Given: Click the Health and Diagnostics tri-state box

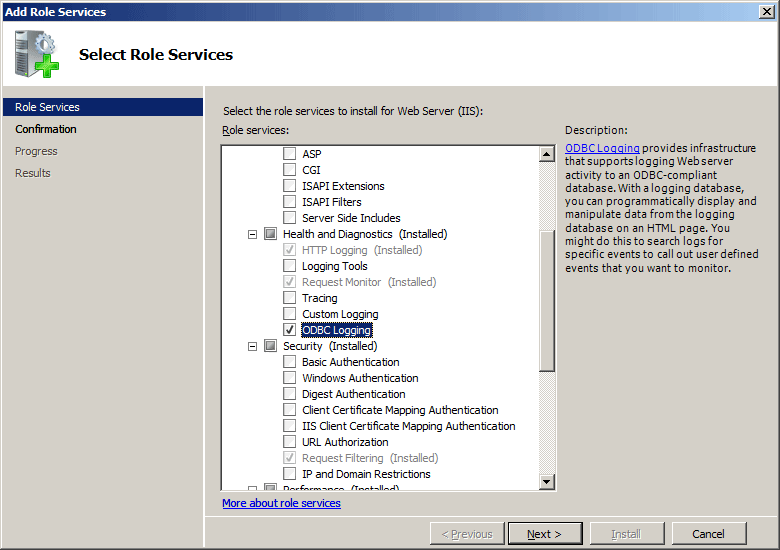Looking at the screenshot, I should (x=270, y=234).
